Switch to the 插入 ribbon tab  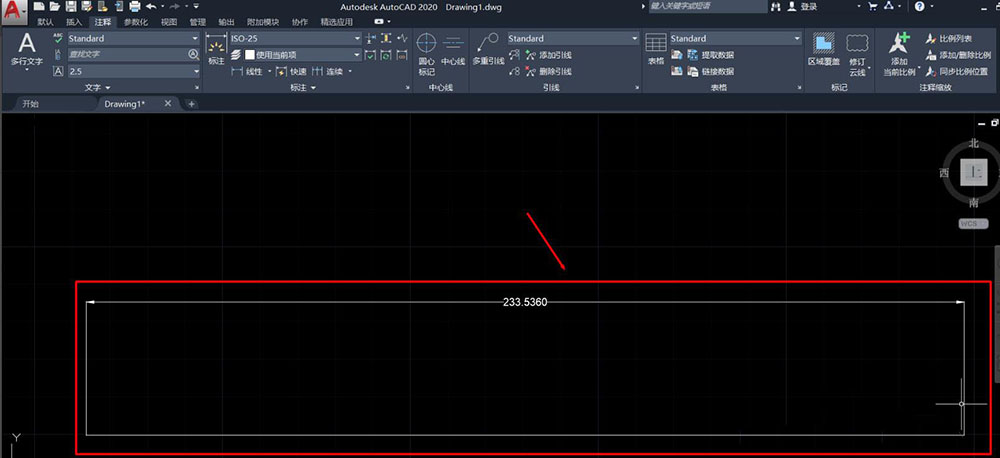click(74, 21)
